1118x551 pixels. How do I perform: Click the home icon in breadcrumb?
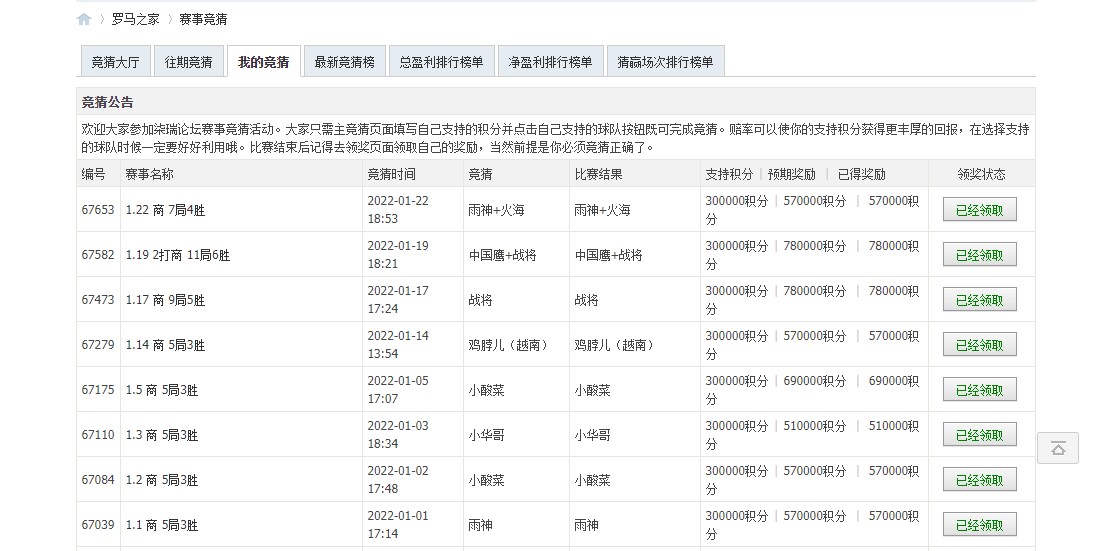(84, 19)
